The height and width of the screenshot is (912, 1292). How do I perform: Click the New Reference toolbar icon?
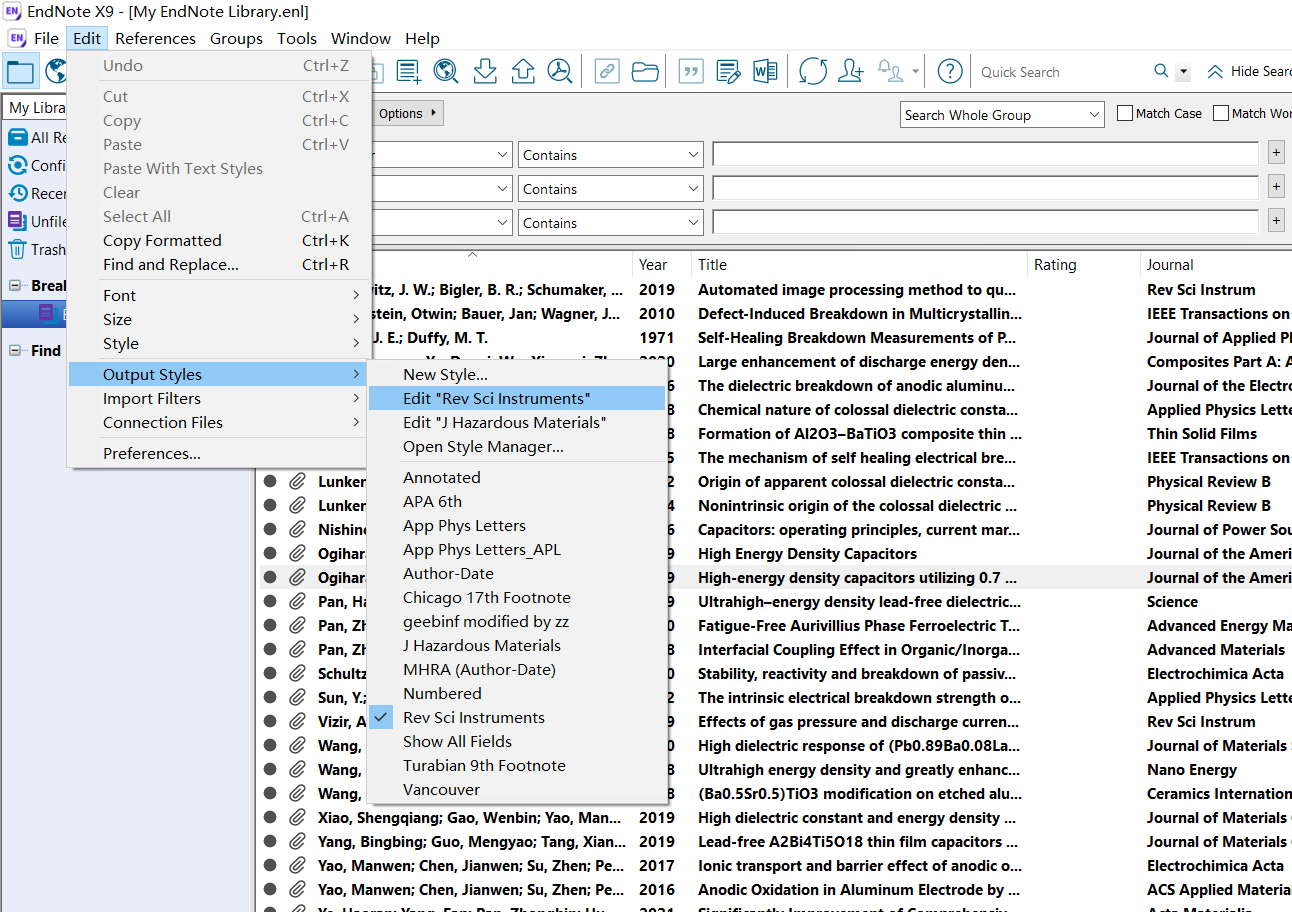click(409, 71)
